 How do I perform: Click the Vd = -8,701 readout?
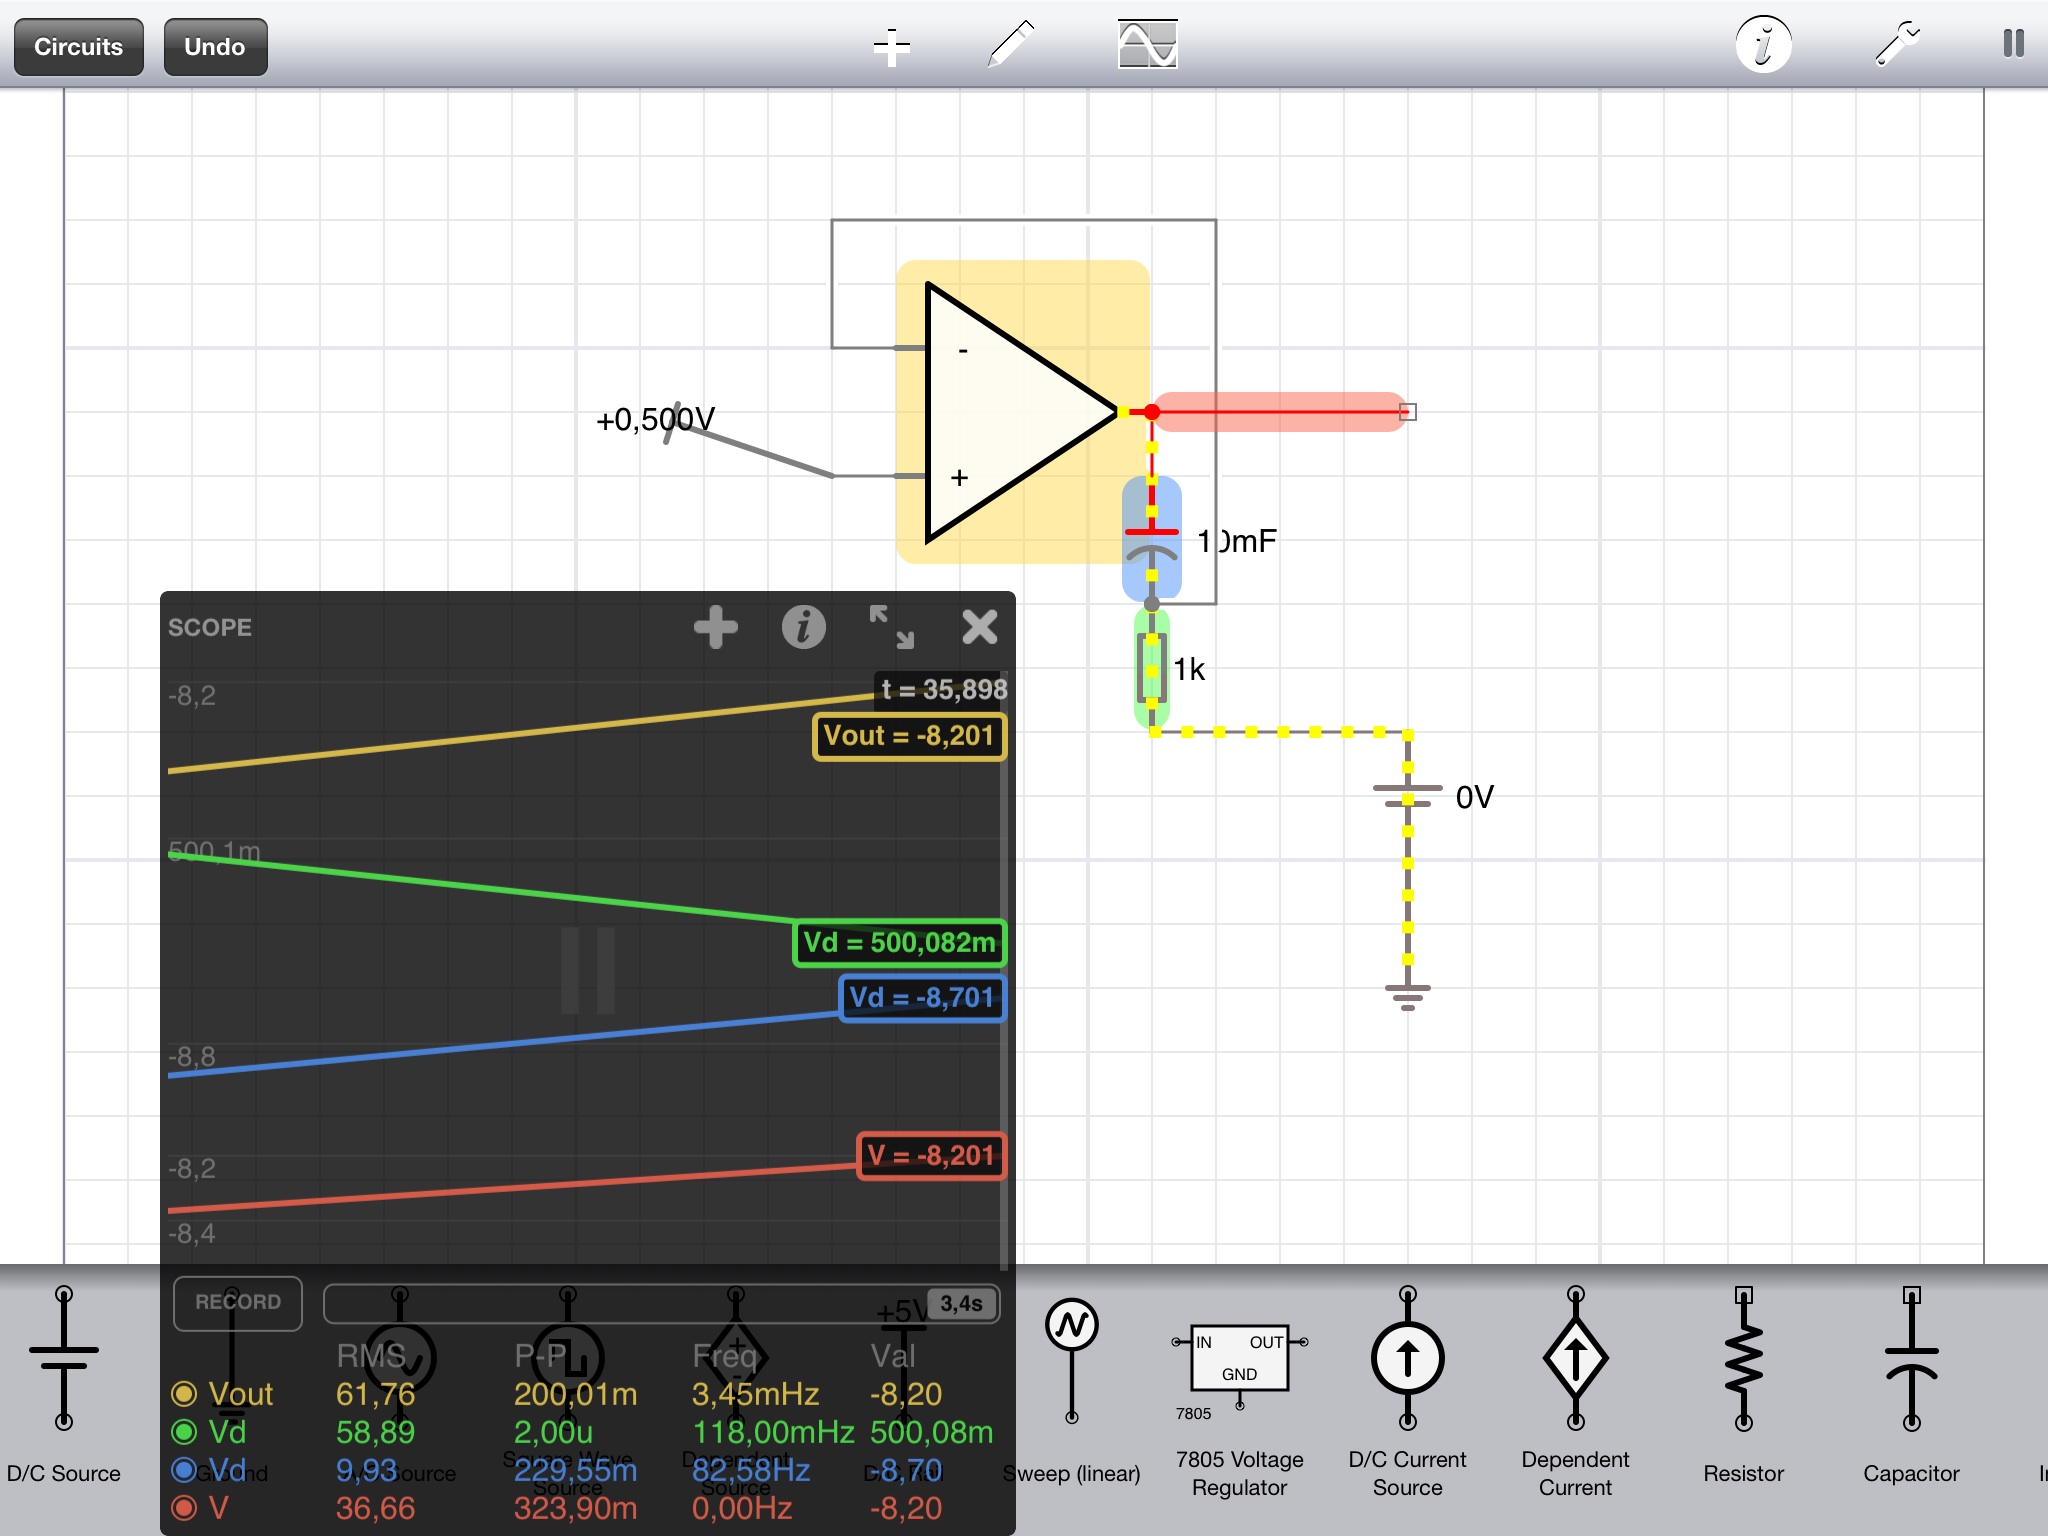pos(922,998)
